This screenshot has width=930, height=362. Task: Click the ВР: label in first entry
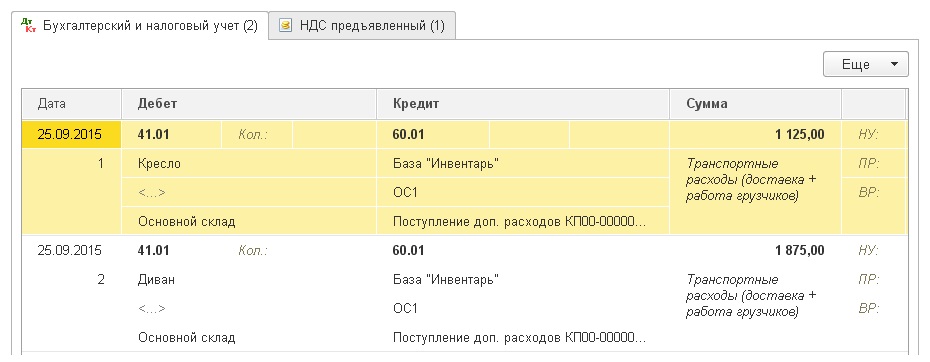click(x=868, y=193)
